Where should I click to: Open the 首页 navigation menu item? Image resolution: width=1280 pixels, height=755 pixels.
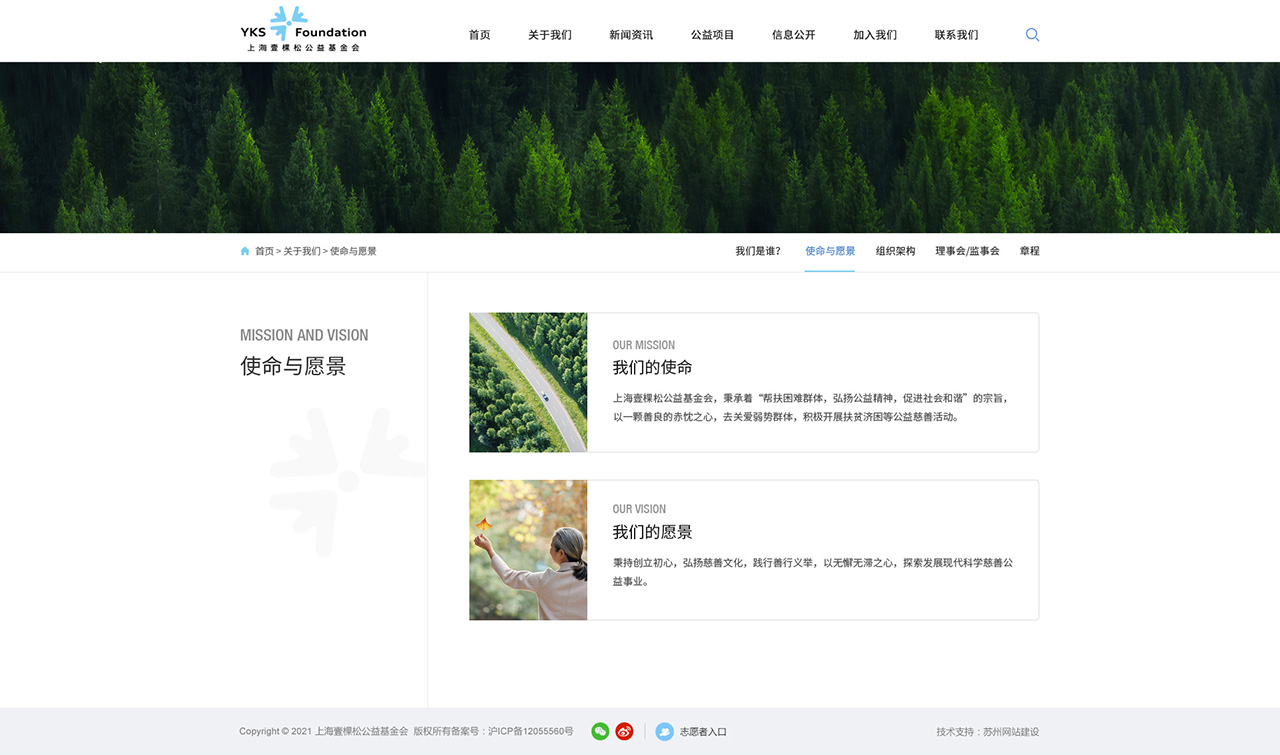(480, 35)
